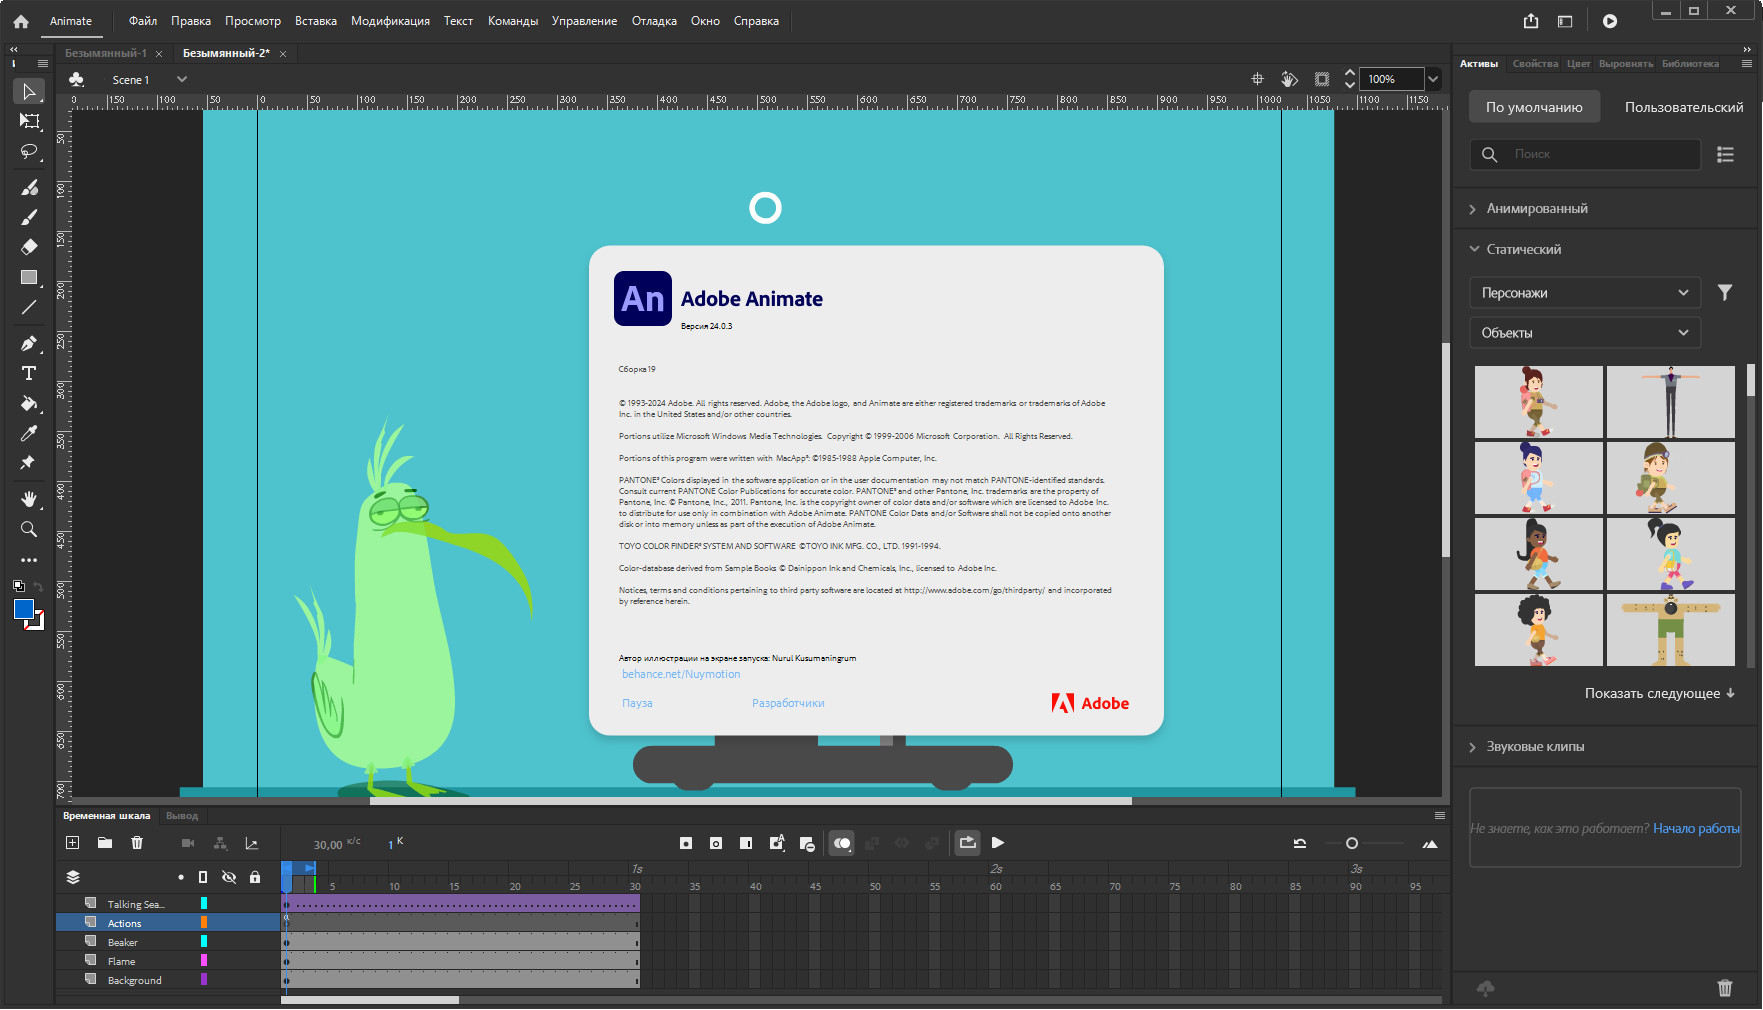Open the Управление menu
Viewport: 1763px width, 1010px height.
point(584,21)
